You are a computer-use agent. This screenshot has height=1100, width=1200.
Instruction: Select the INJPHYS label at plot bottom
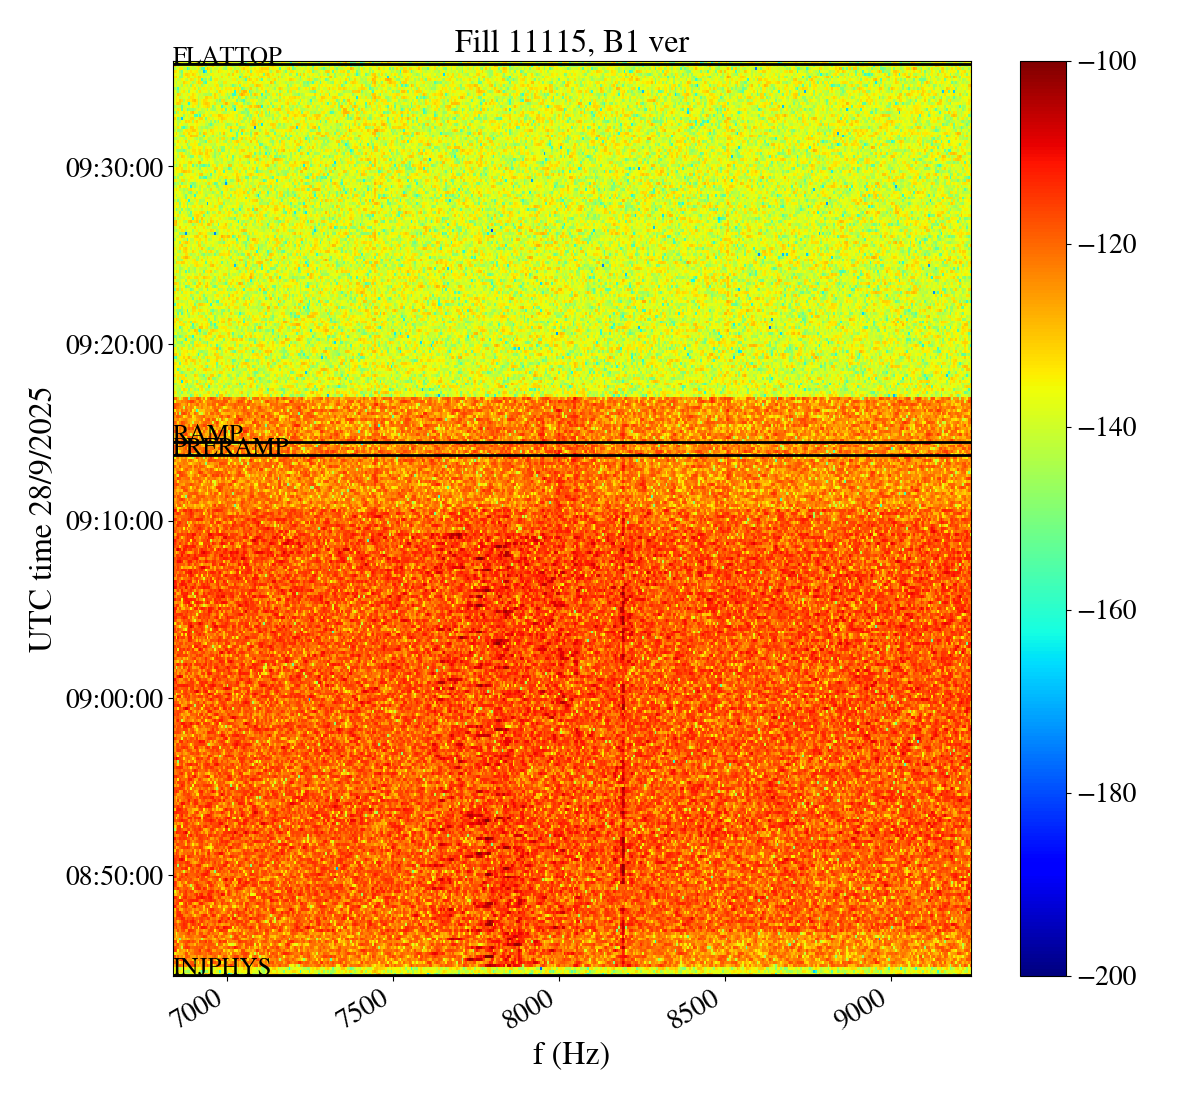pos(222,967)
